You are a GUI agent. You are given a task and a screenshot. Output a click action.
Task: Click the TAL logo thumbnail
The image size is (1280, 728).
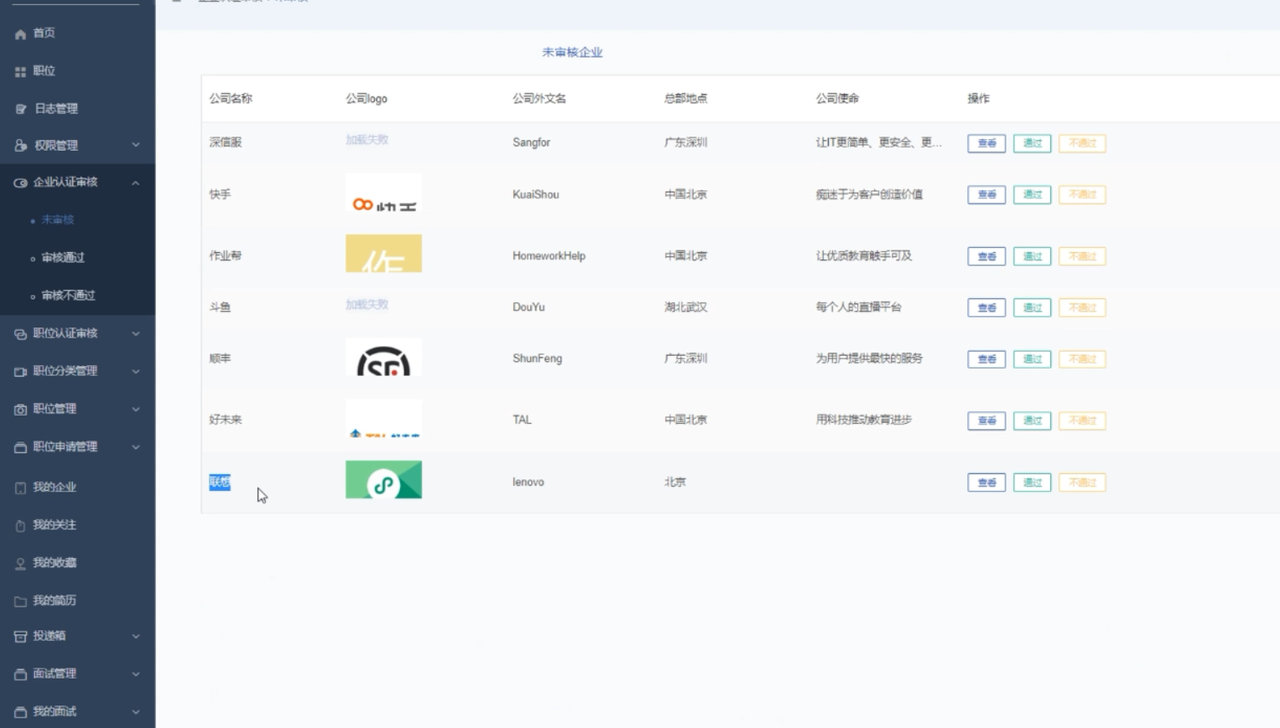point(384,419)
